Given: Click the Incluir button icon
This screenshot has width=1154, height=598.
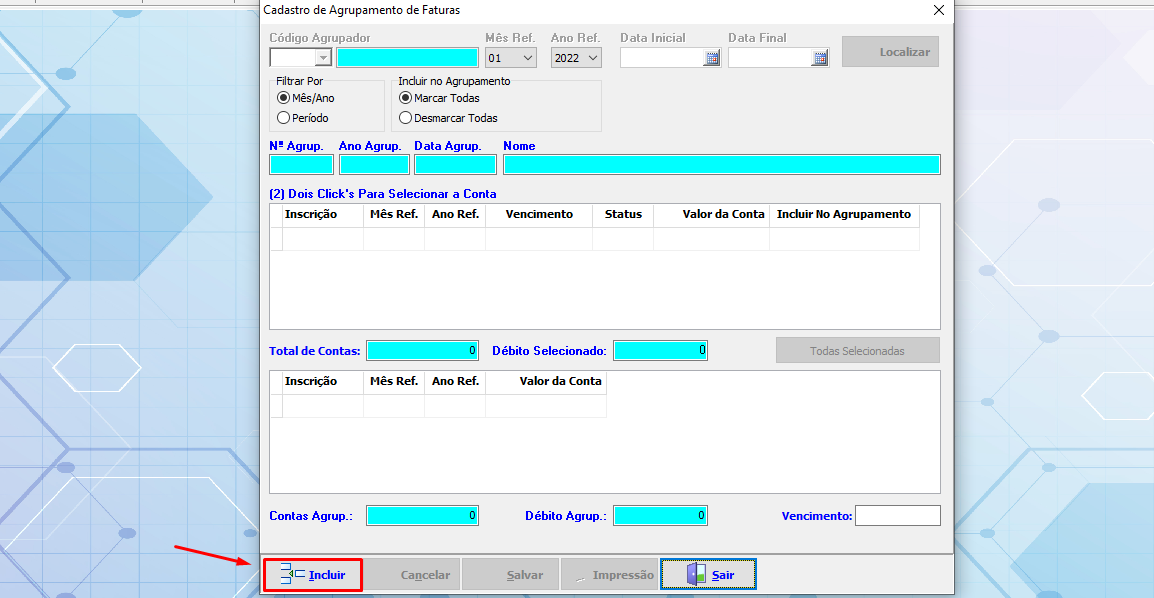Looking at the screenshot, I should tap(293, 574).
